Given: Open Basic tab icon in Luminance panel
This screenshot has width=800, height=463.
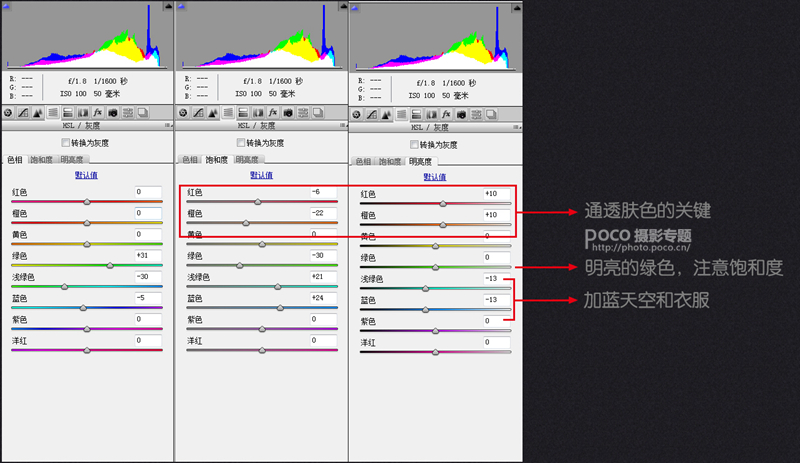Looking at the screenshot, I should click(x=357, y=115).
